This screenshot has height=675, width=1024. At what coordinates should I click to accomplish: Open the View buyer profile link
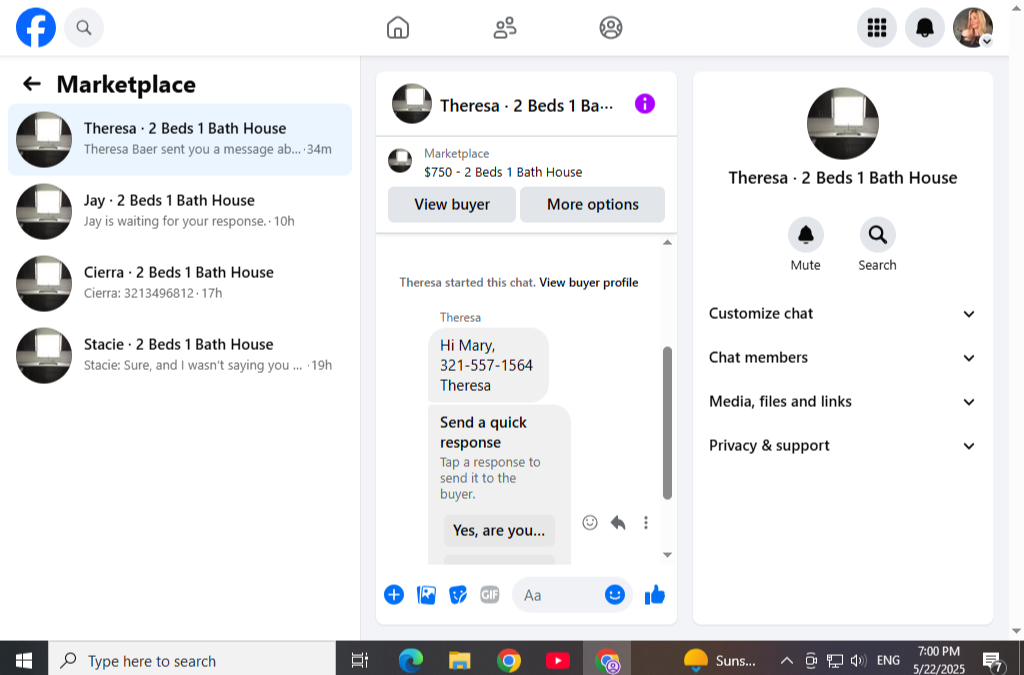click(588, 283)
